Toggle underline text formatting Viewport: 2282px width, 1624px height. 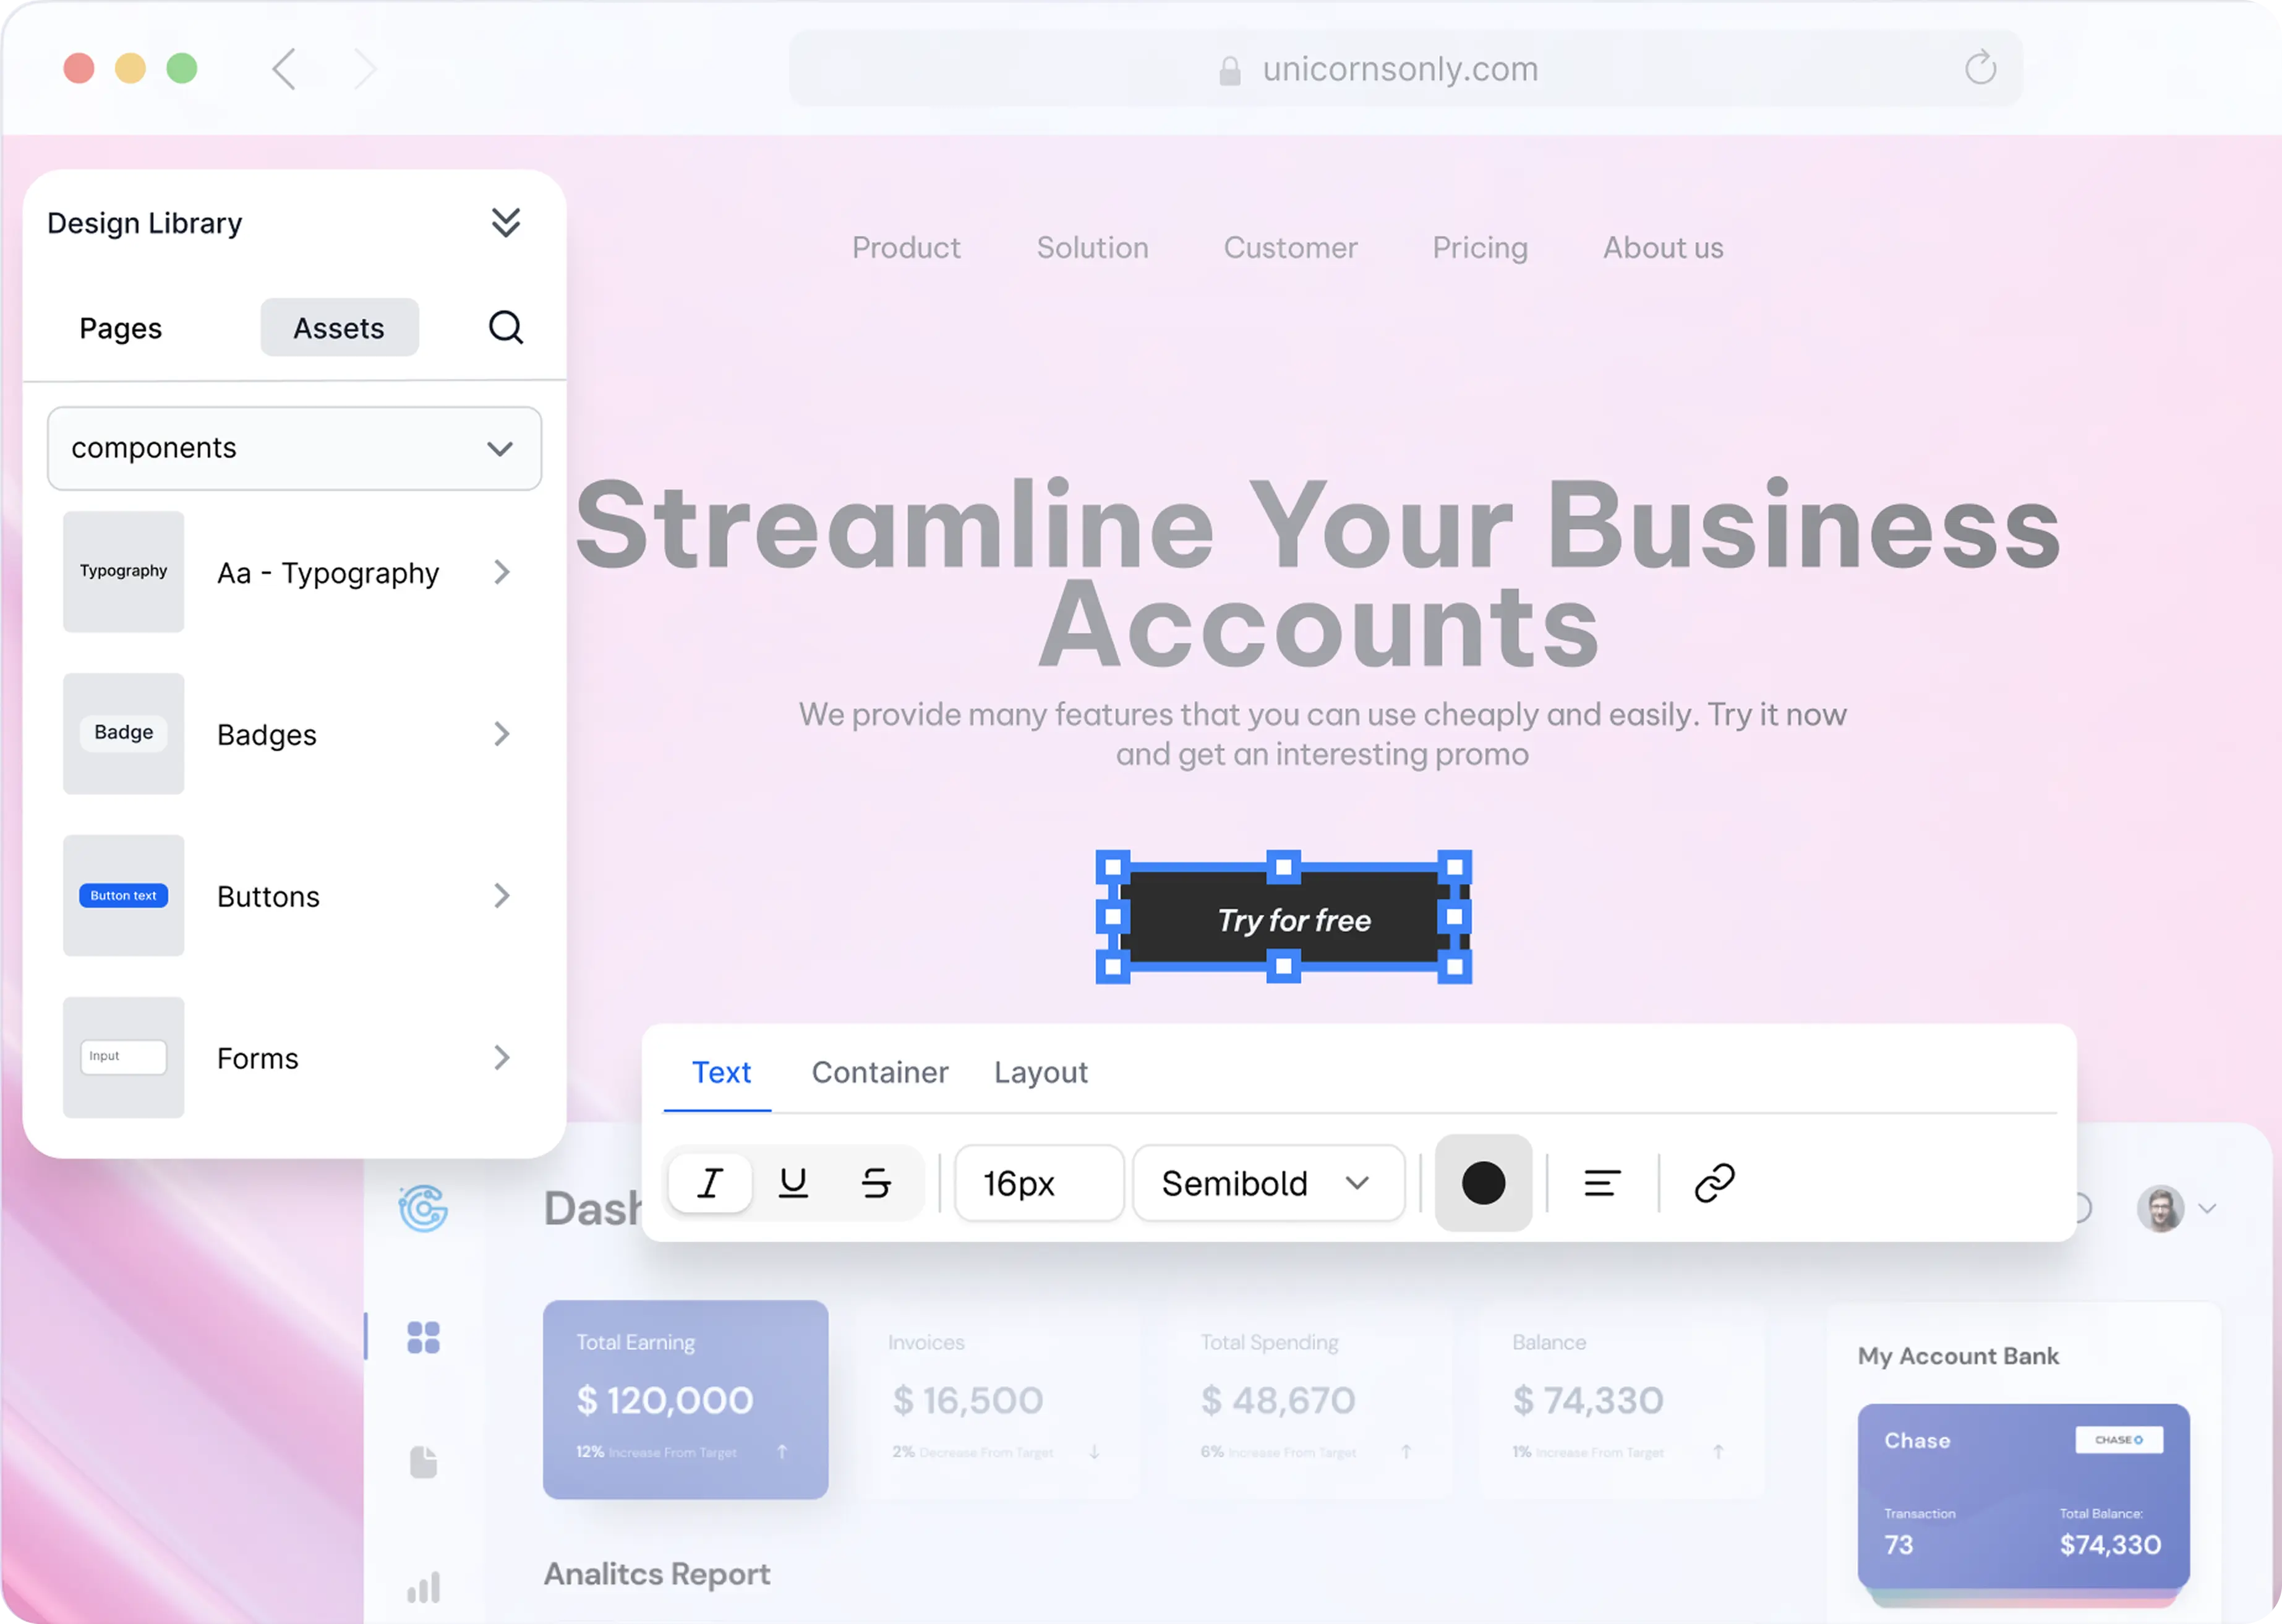pos(793,1183)
